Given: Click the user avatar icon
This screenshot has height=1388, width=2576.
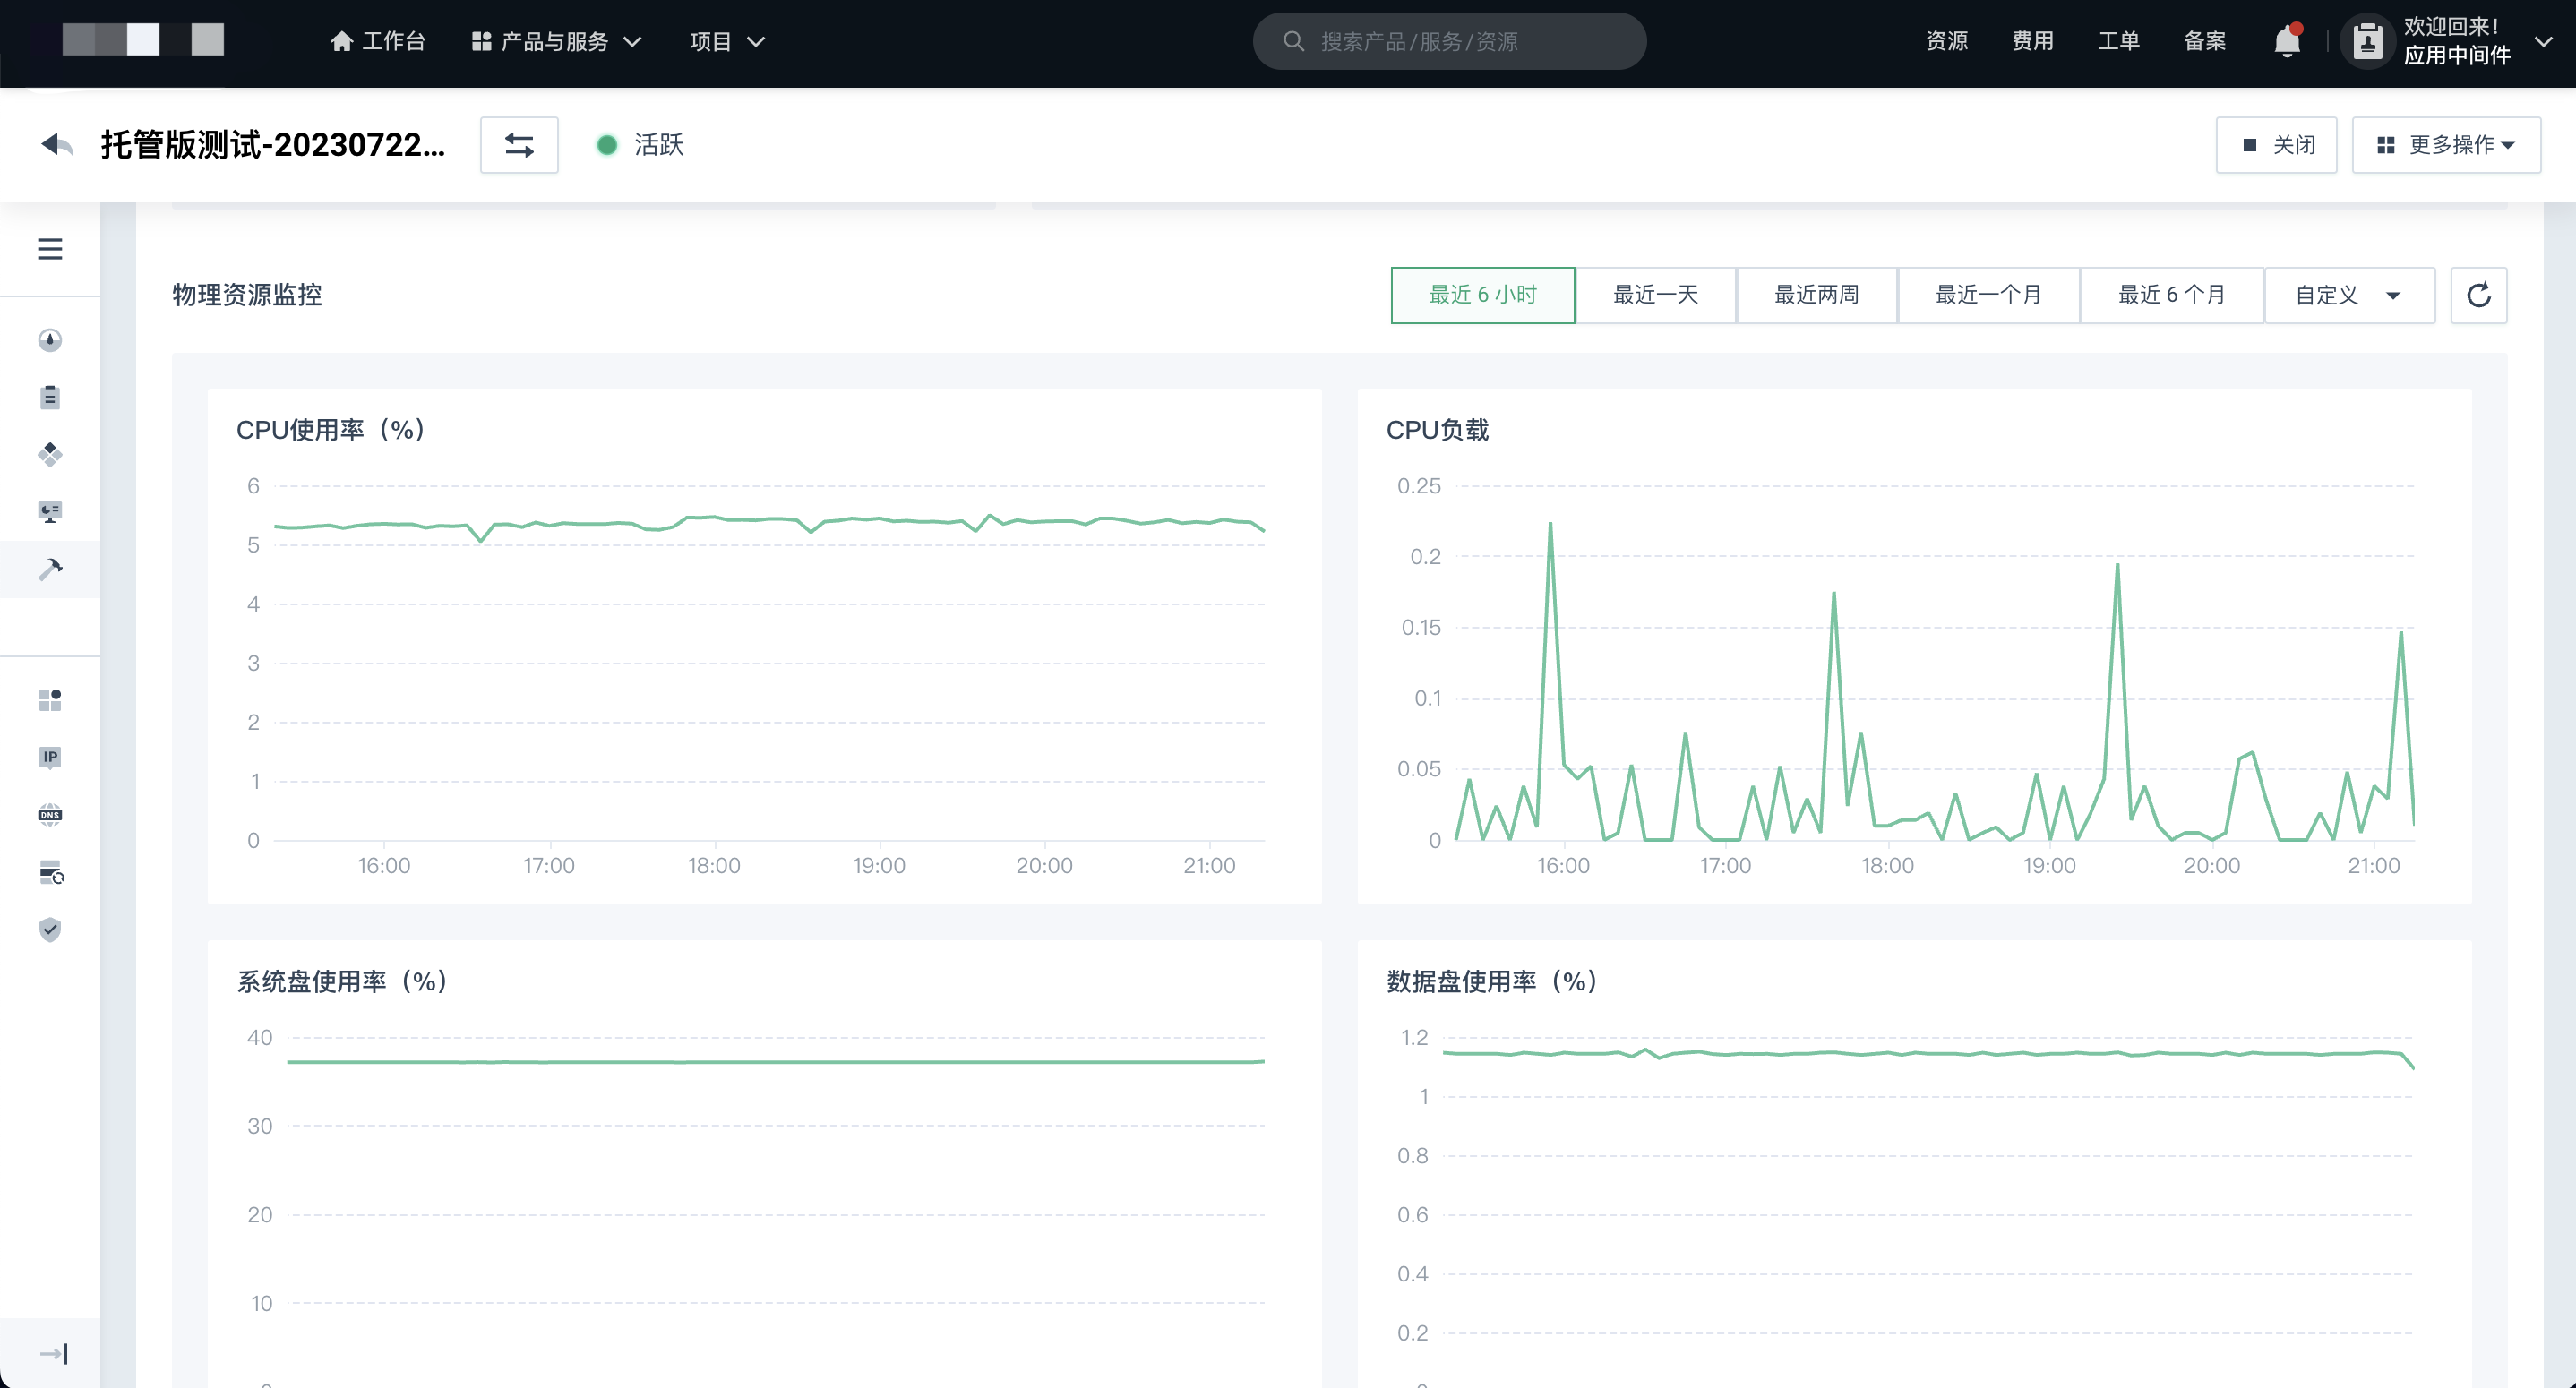Looking at the screenshot, I should tap(2367, 41).
